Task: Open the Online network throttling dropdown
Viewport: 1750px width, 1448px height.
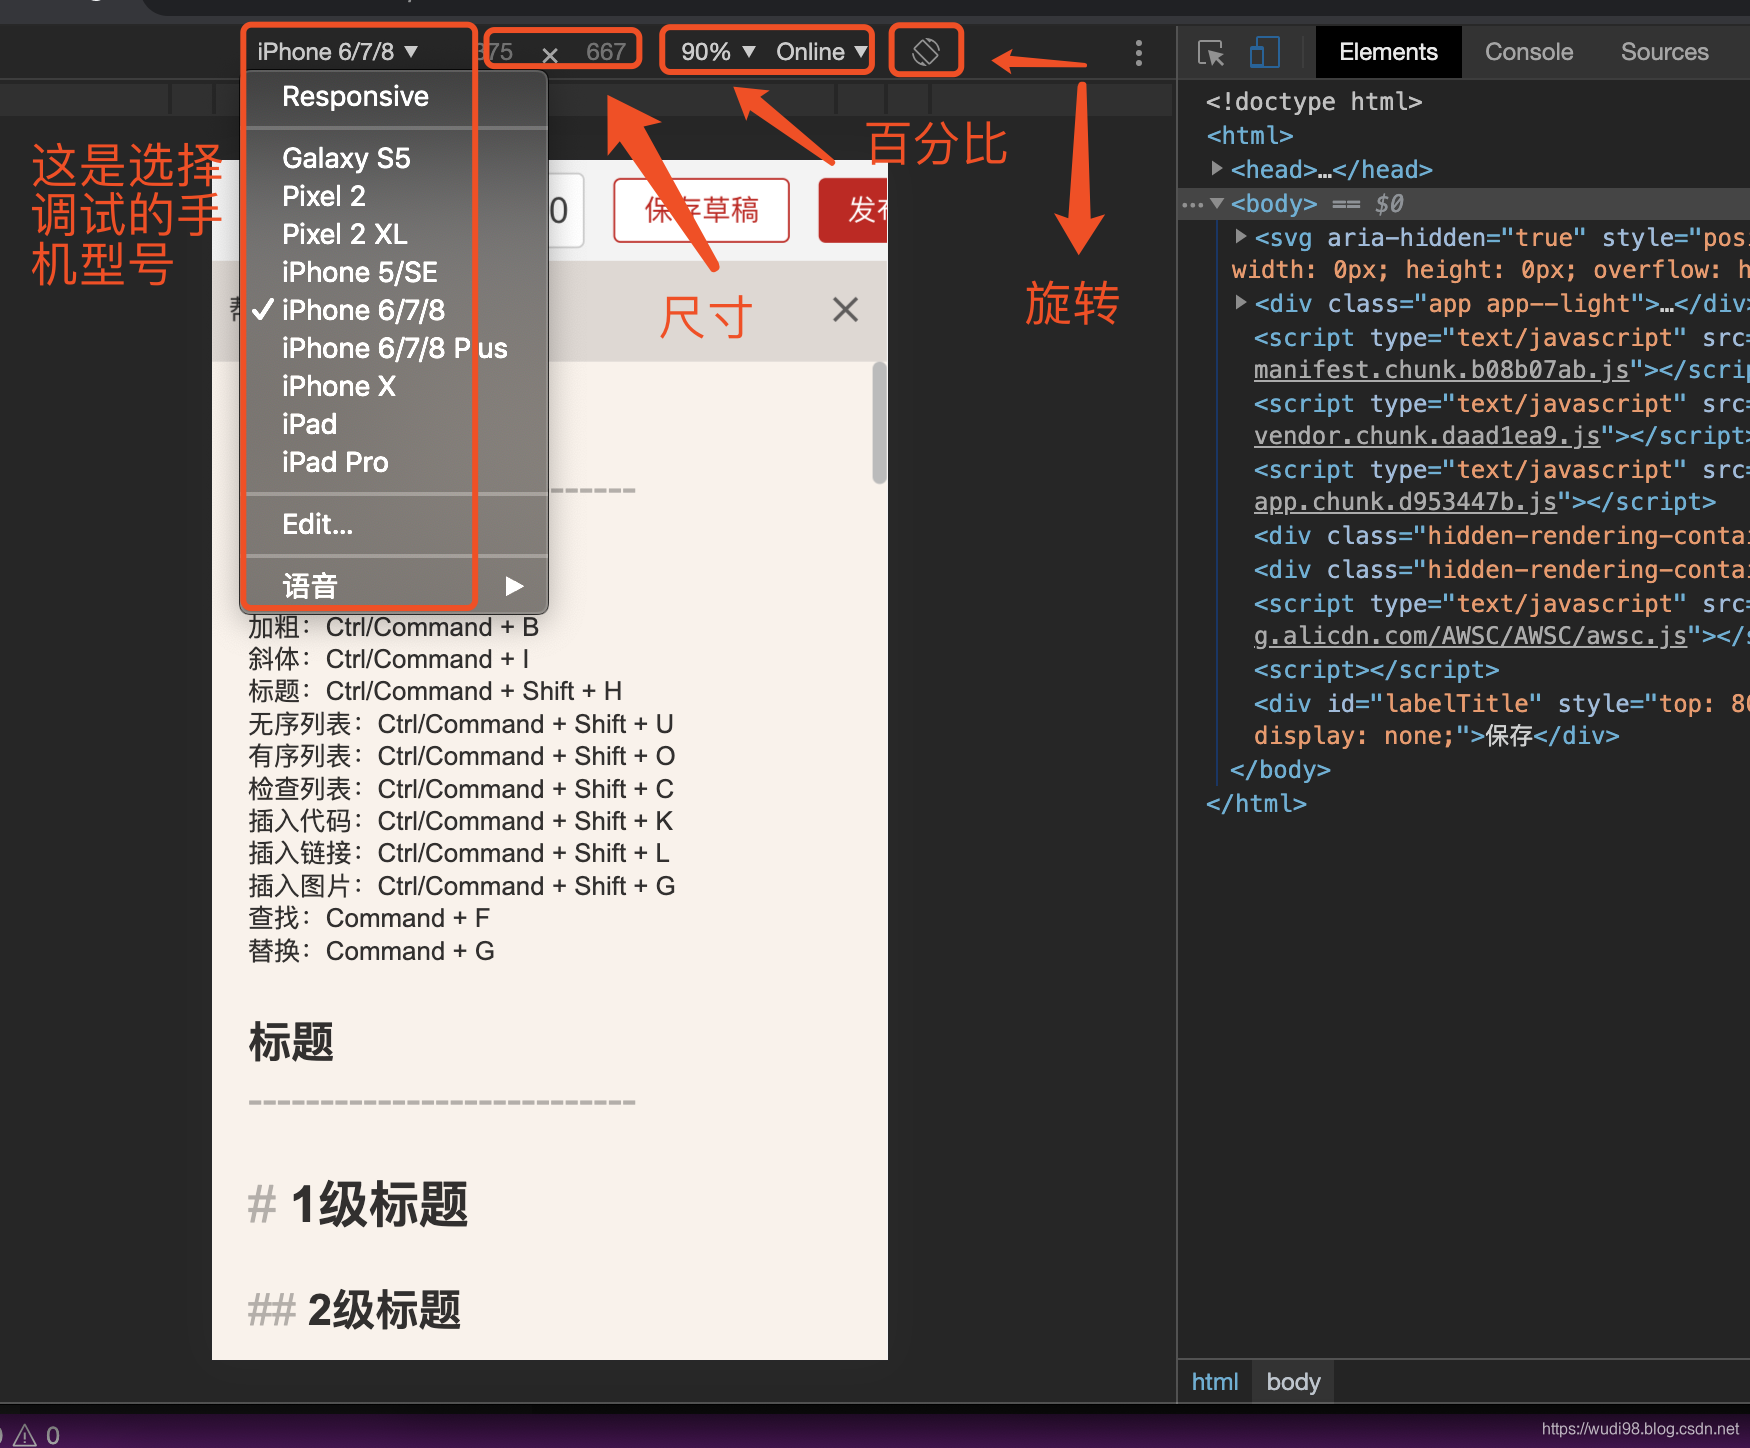Action: [818, 50]
